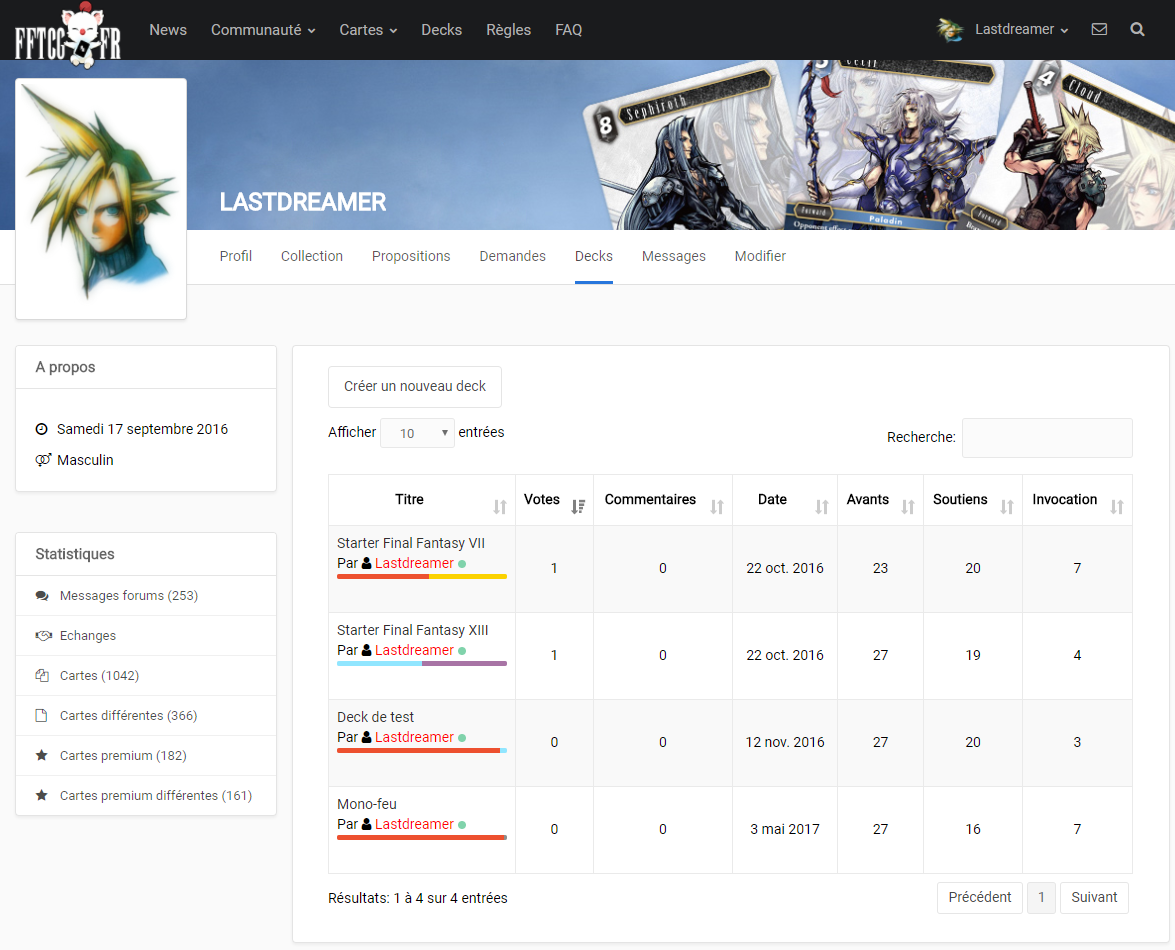
Task: Open Messages forums (253) statistic
Action: pos(129,596)
